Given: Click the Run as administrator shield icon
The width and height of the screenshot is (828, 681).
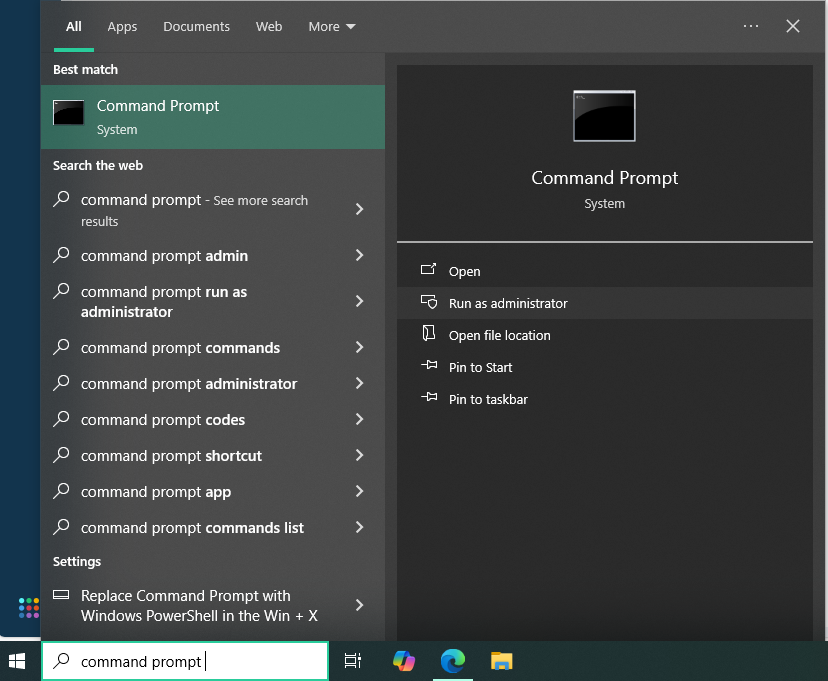Looking at the screenshot, I should point(428,302).
